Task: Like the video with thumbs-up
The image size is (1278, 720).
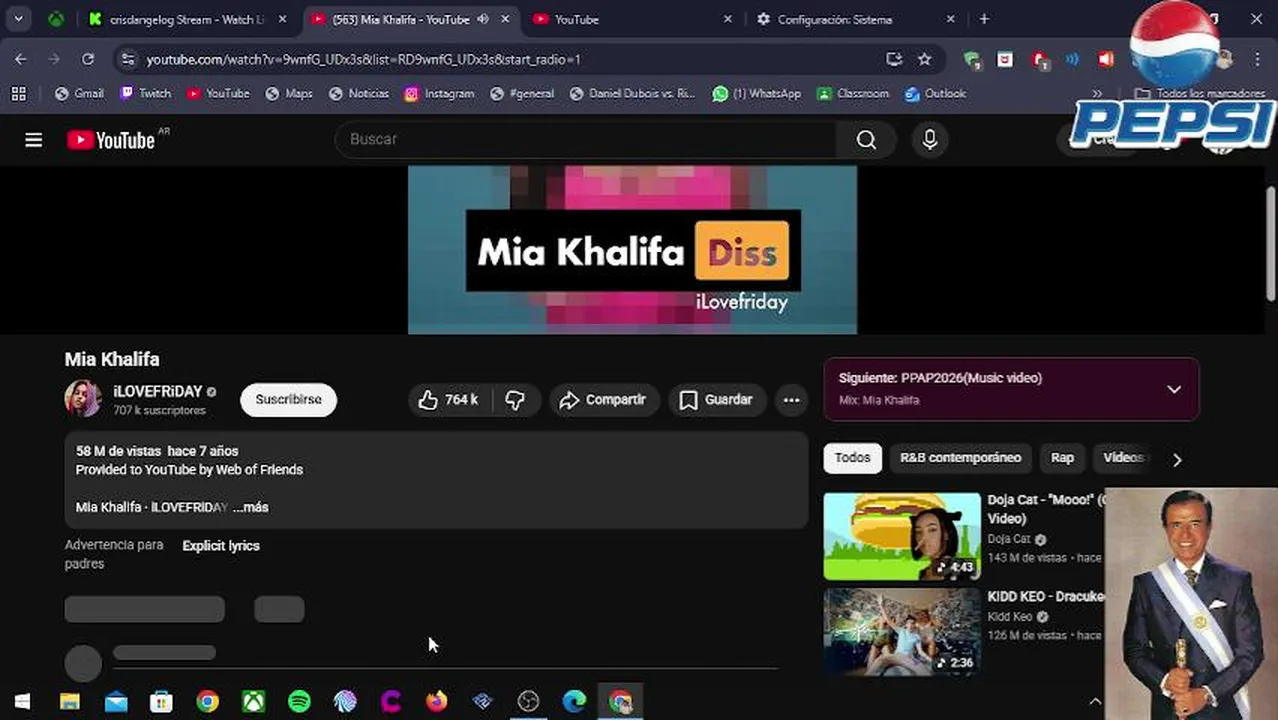Action: coord(447,400)
